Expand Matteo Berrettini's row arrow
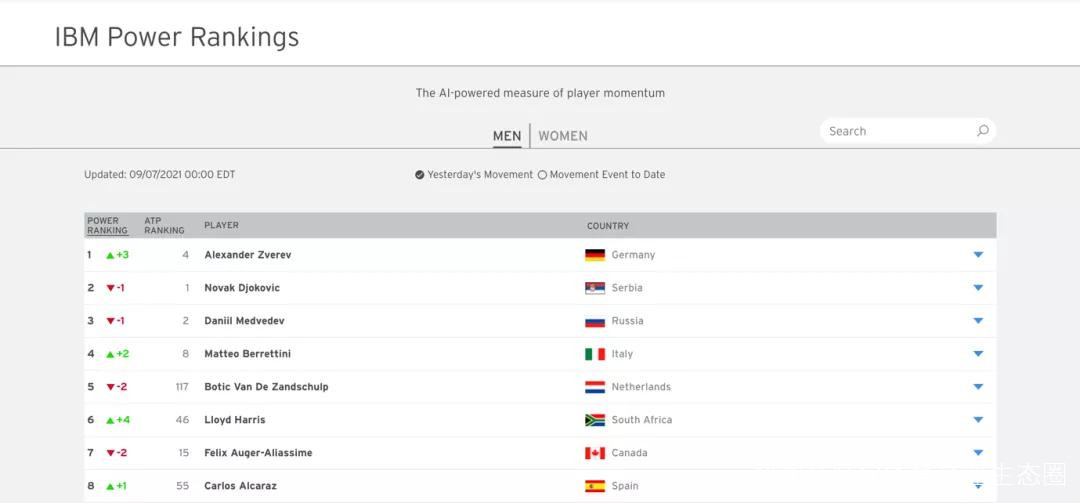The height and width of the screenshot is (503, 1080). coord(978,354)
